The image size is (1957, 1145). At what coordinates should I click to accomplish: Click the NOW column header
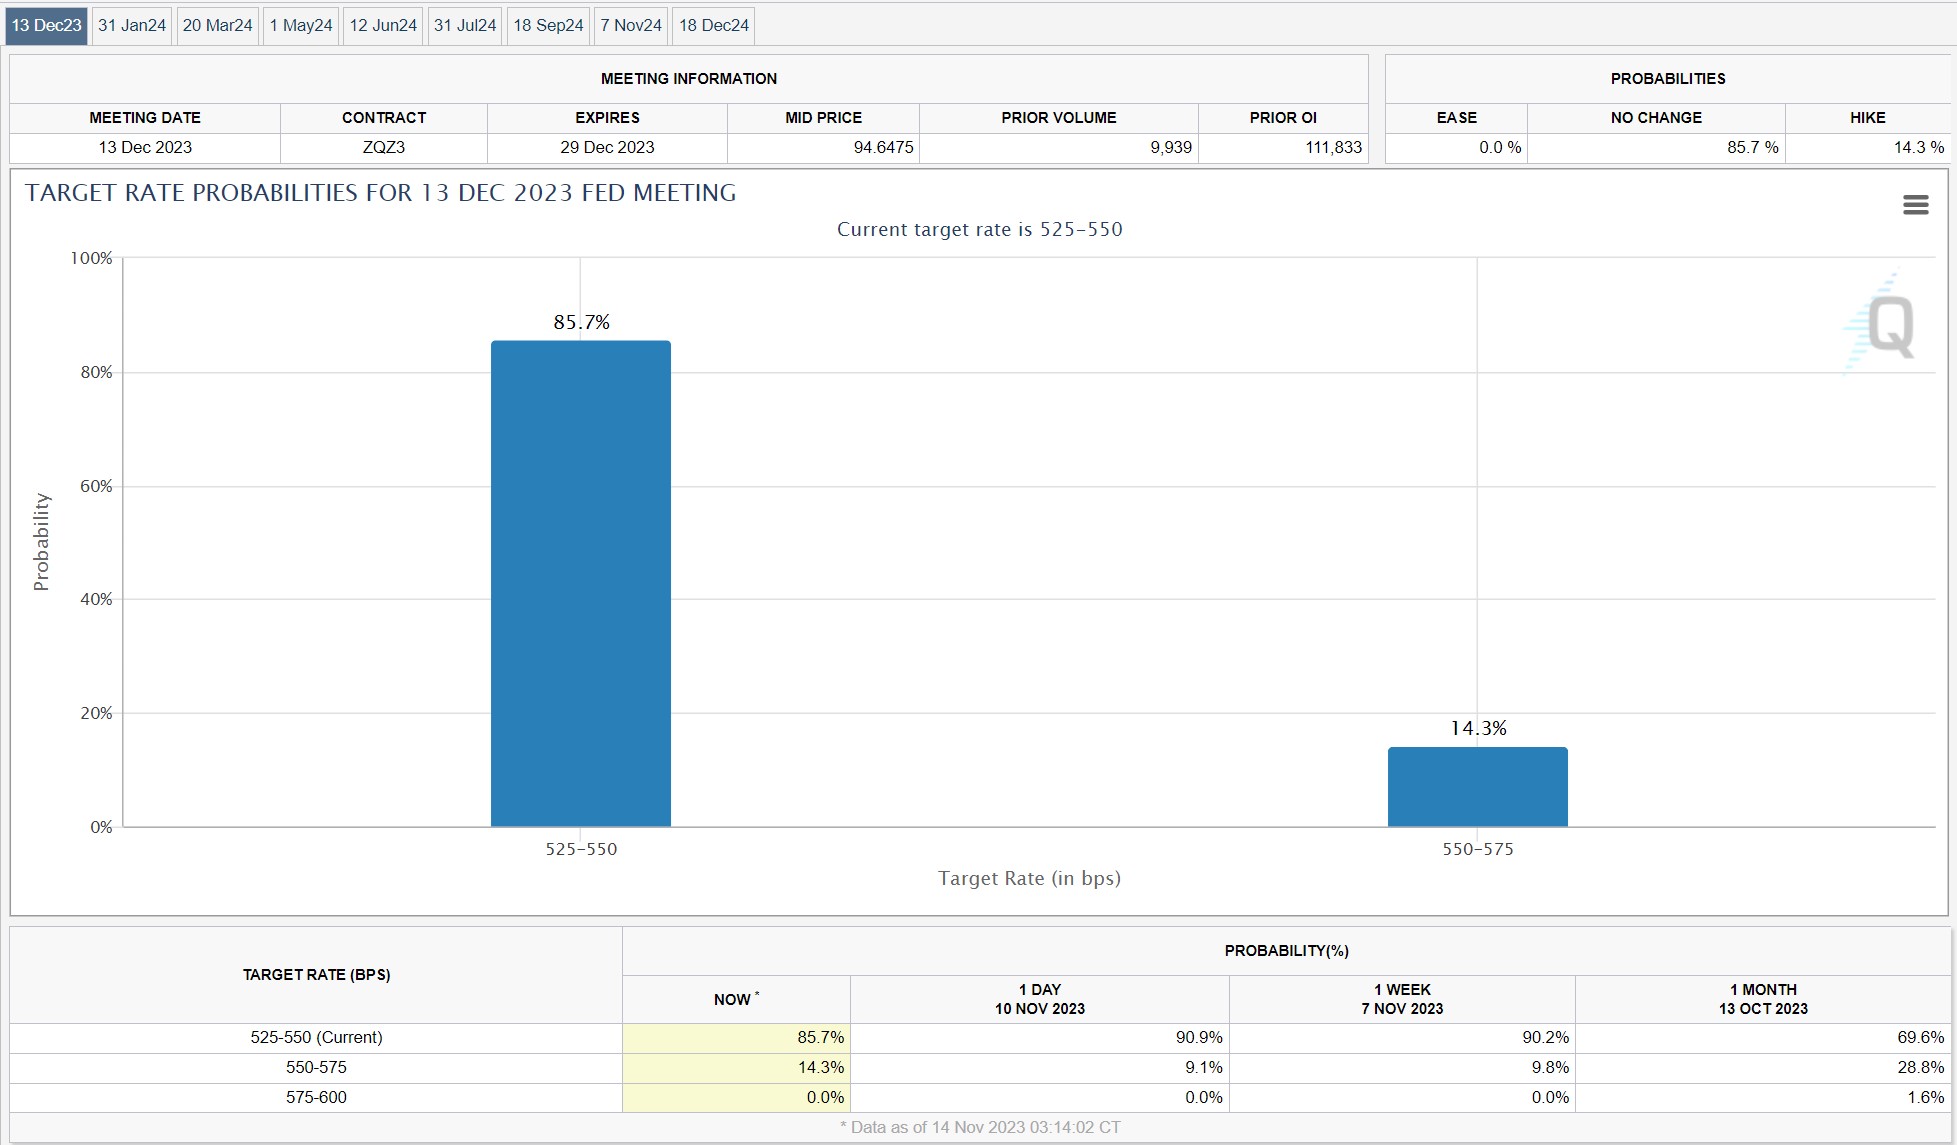coord(735,999)
